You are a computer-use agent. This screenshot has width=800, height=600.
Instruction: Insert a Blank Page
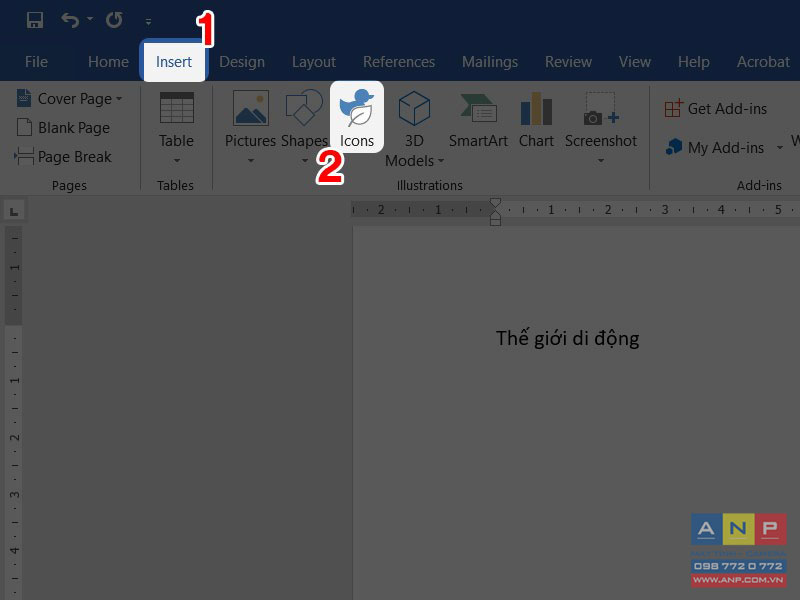coord(63,128)
